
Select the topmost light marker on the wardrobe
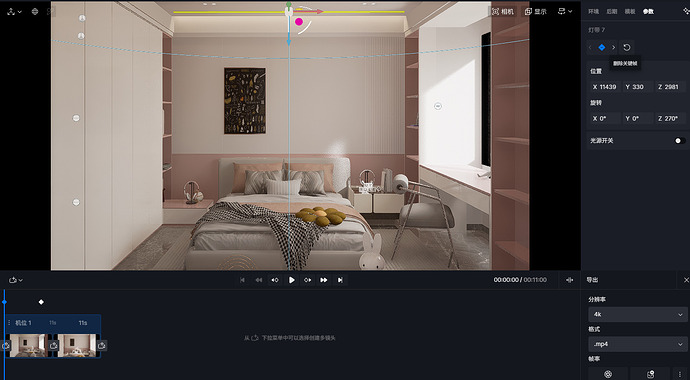(x=82, y=18)
